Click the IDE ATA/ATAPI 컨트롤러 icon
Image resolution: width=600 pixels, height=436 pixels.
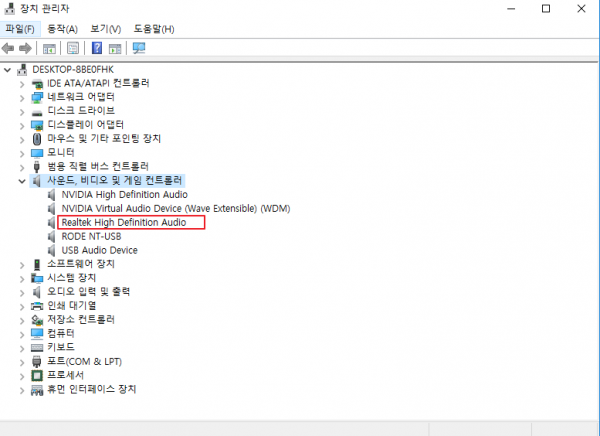click(37, 83)
